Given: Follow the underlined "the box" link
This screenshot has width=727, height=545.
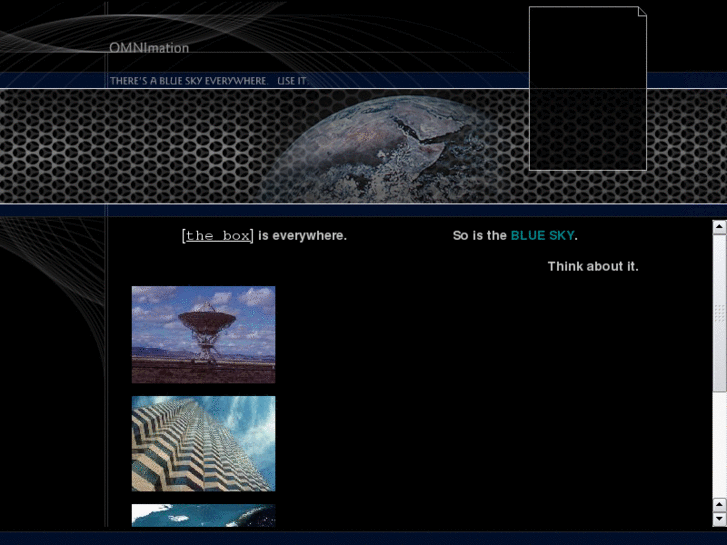Looking at the screenshot, I should [218, 236].
